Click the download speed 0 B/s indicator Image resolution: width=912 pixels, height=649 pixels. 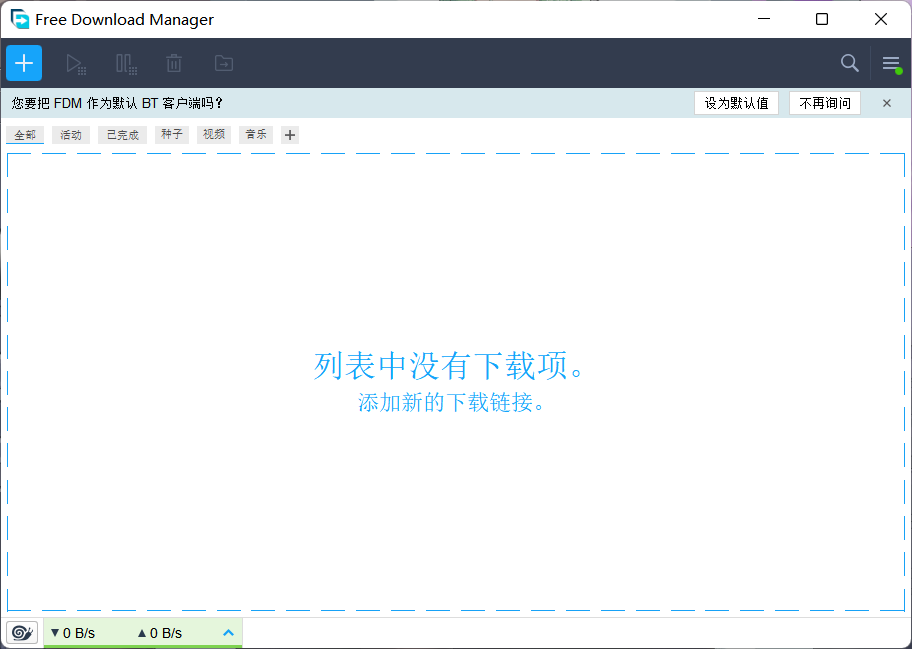pos(73,633)
